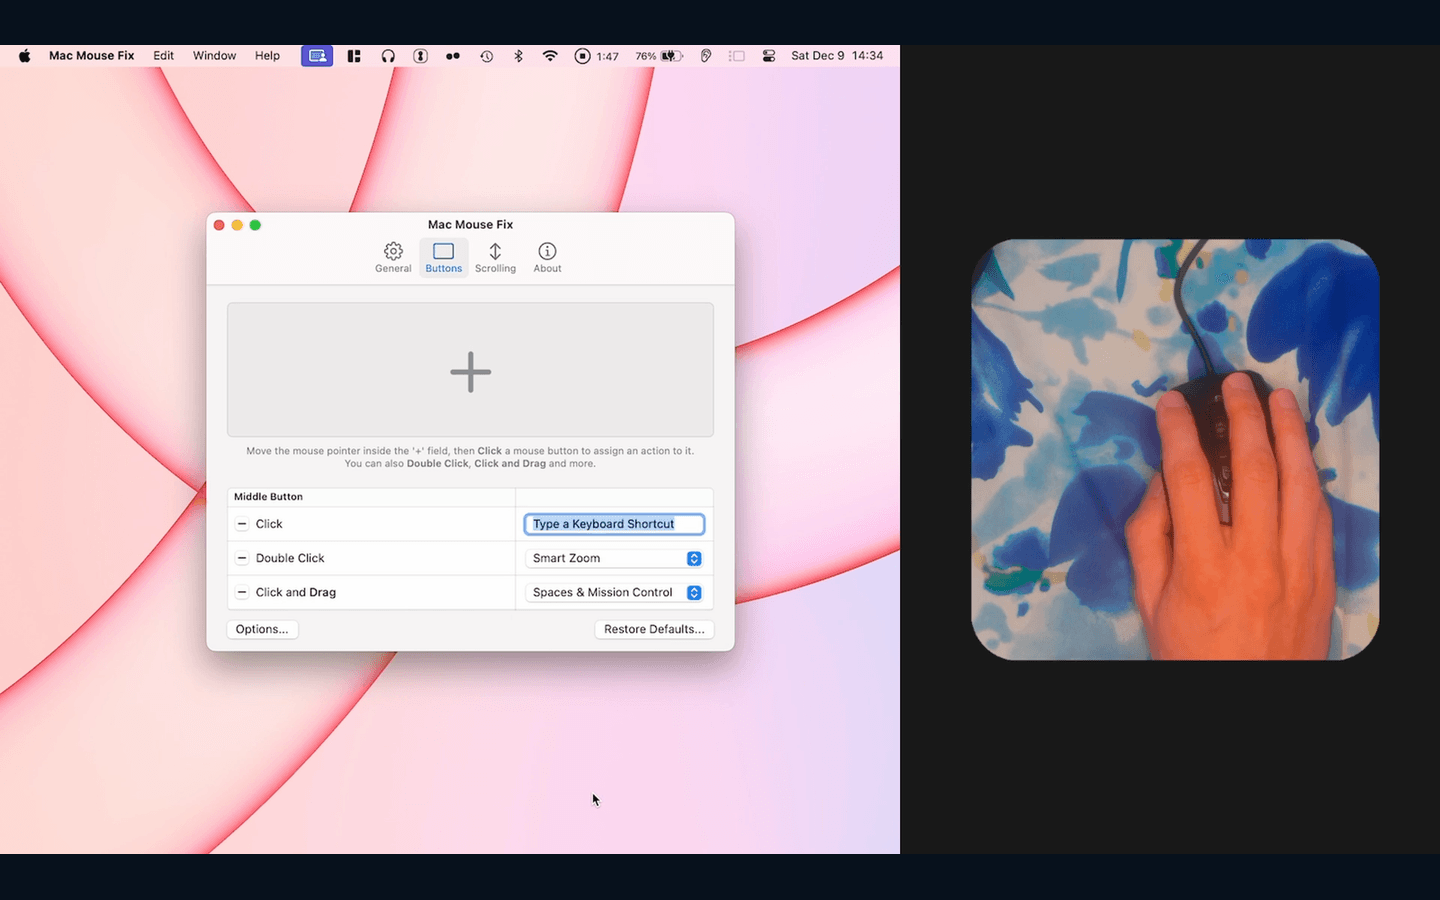Open the Apple menu
Image resolution: width=1440 pixels, height=900 pixels.
(24, 56)
